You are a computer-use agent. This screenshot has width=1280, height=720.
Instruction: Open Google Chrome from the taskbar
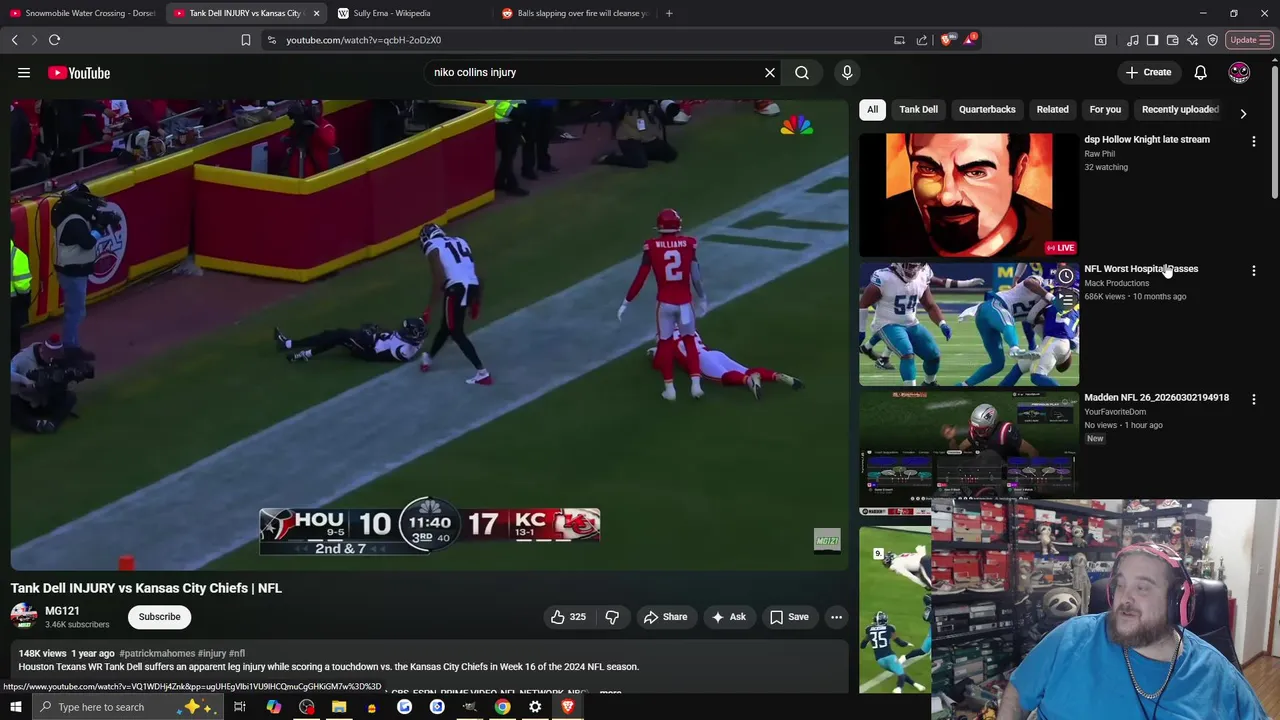502,707
